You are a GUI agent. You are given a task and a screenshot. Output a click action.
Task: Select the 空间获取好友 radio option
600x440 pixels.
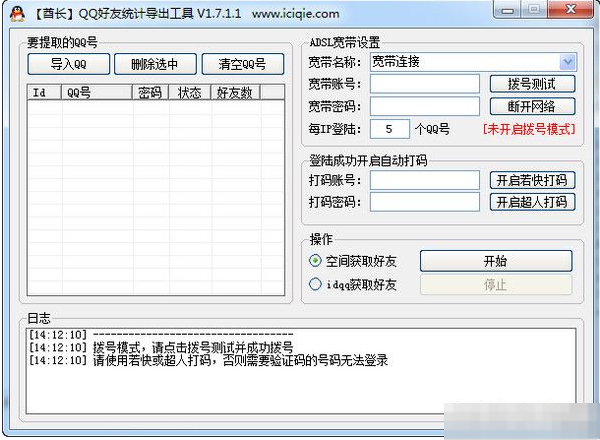click(x=316, y=261)
